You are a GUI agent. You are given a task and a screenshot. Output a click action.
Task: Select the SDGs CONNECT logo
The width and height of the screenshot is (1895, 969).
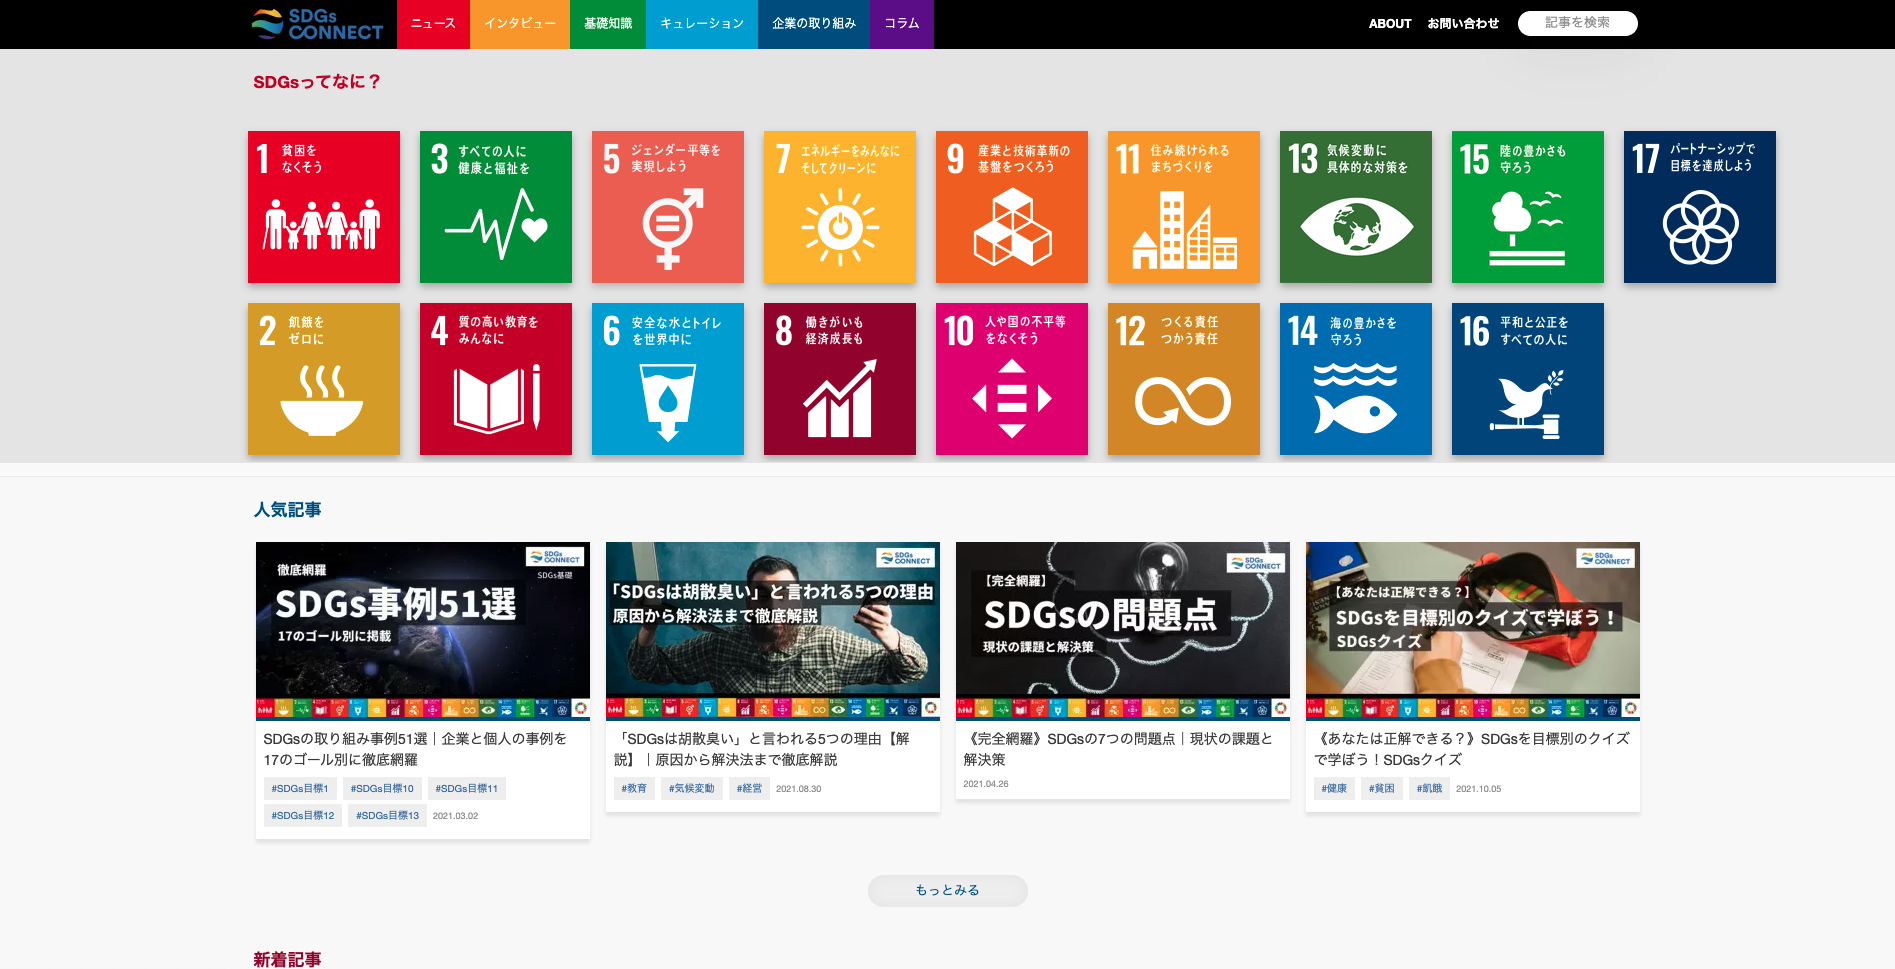point(316,23)
